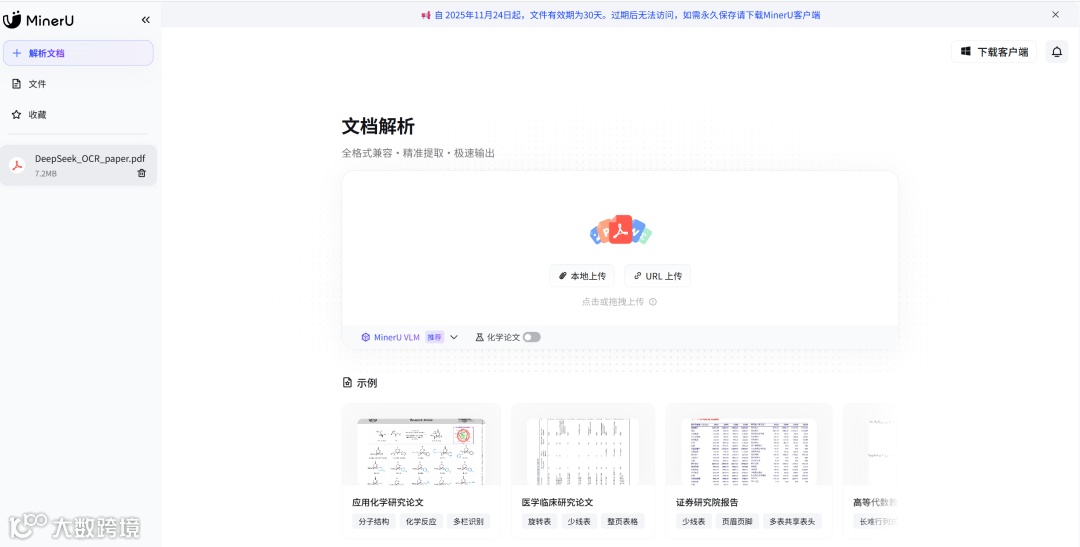Select DeepSeek_OCR_paper.pdf in the file list

pos(79,165)
